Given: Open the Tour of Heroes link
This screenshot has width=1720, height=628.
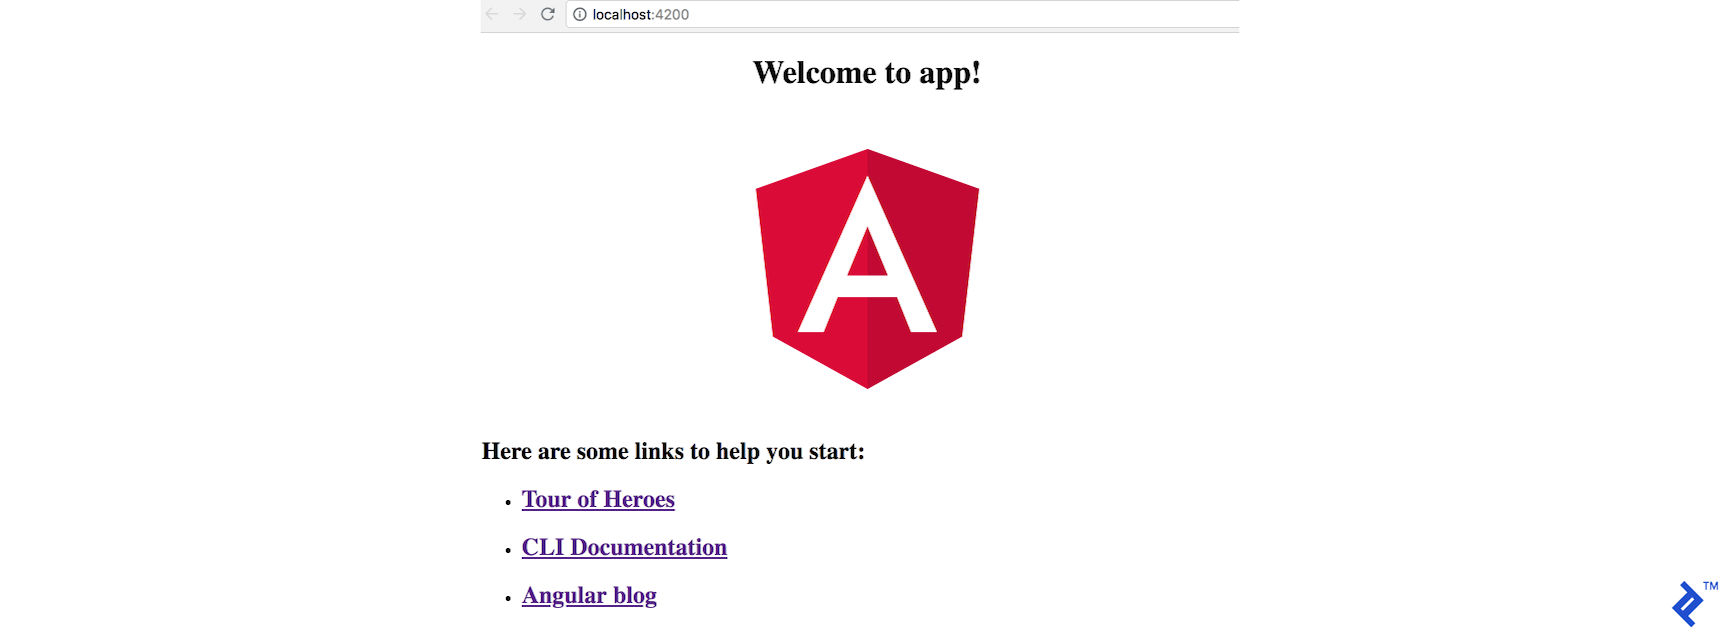Looking at the screenshot, I should [598, 499].
